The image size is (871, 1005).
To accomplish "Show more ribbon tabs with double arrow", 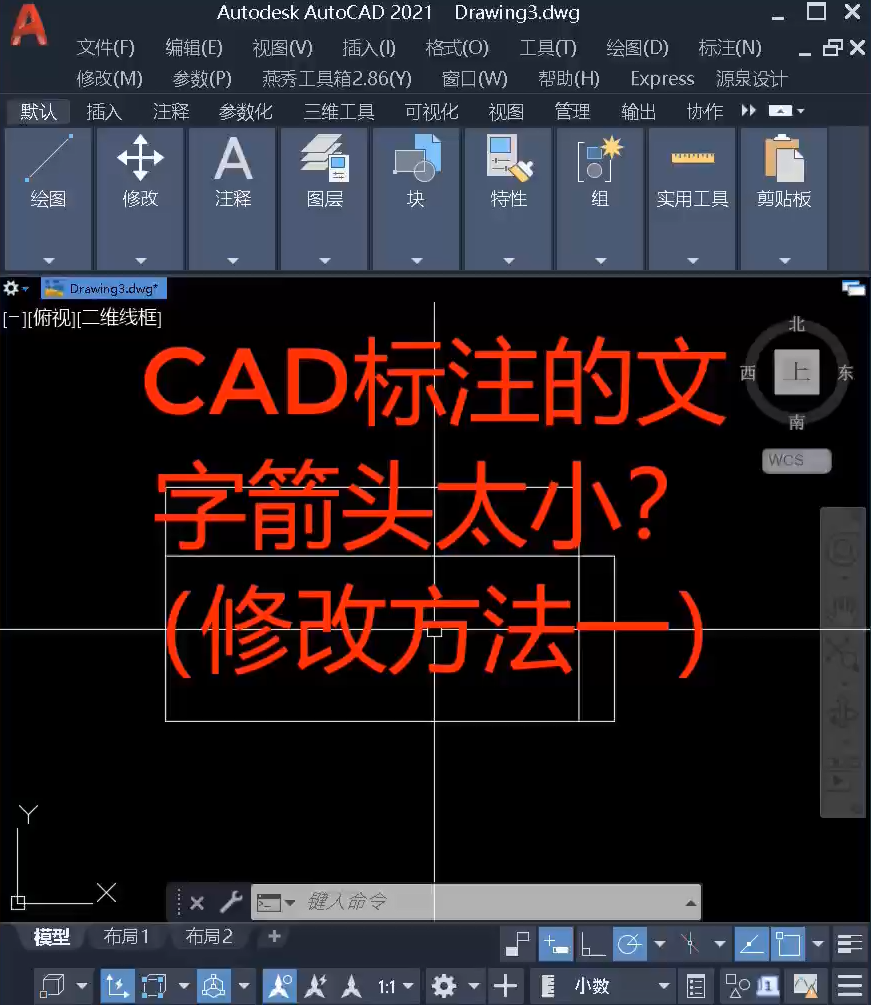I will point(748,111).
